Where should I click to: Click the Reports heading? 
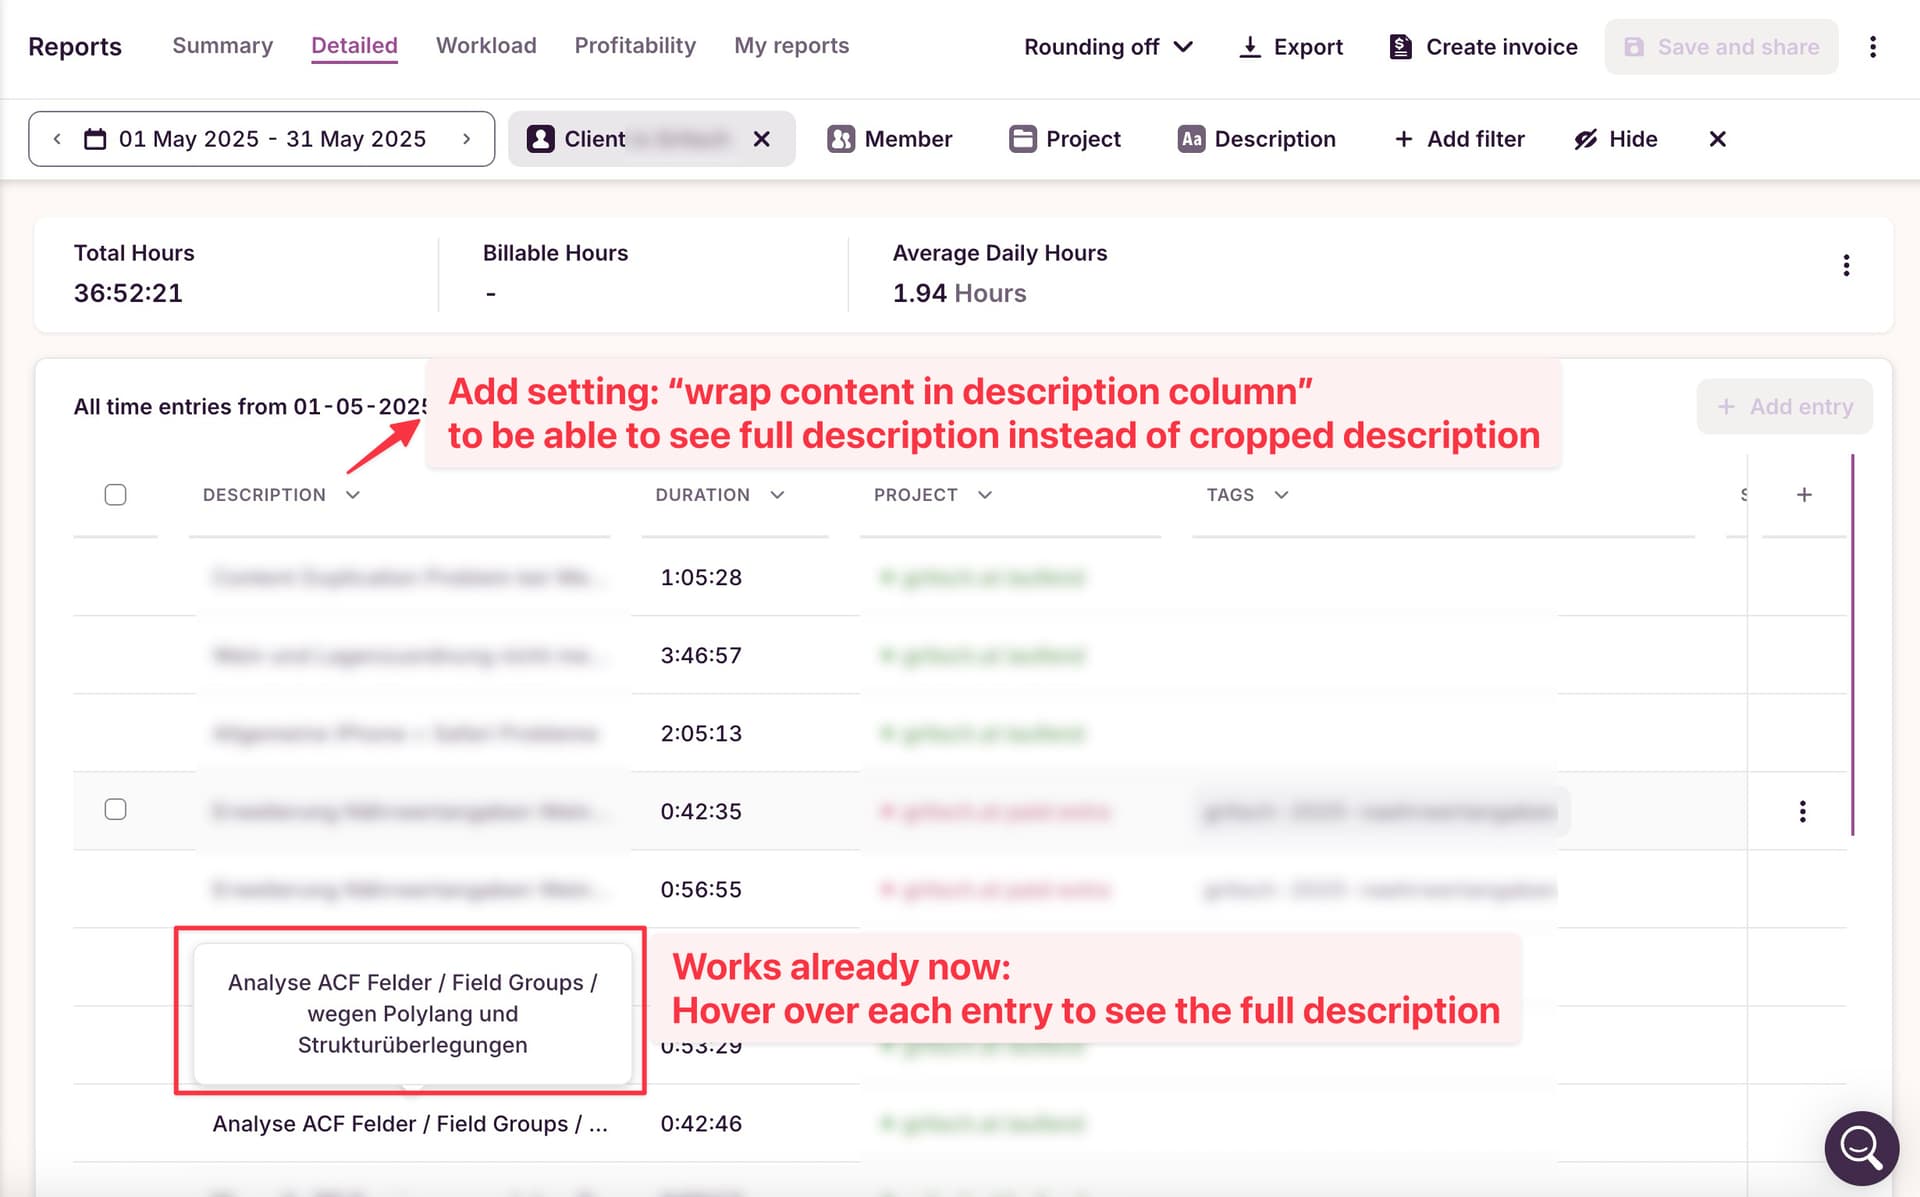point(75,47)
